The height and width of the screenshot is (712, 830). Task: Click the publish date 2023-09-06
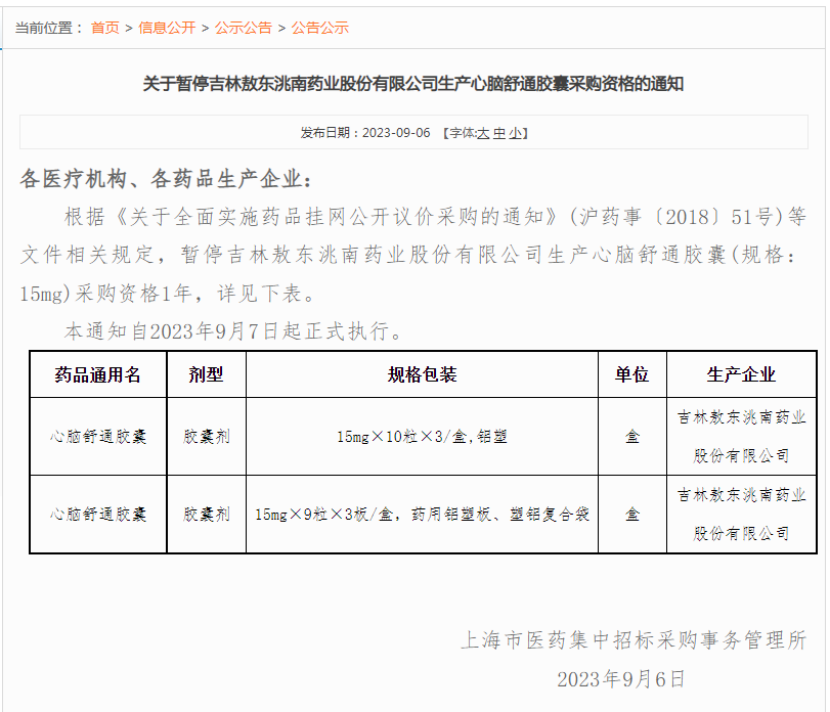pyautogui.click(x=396, y=133)
